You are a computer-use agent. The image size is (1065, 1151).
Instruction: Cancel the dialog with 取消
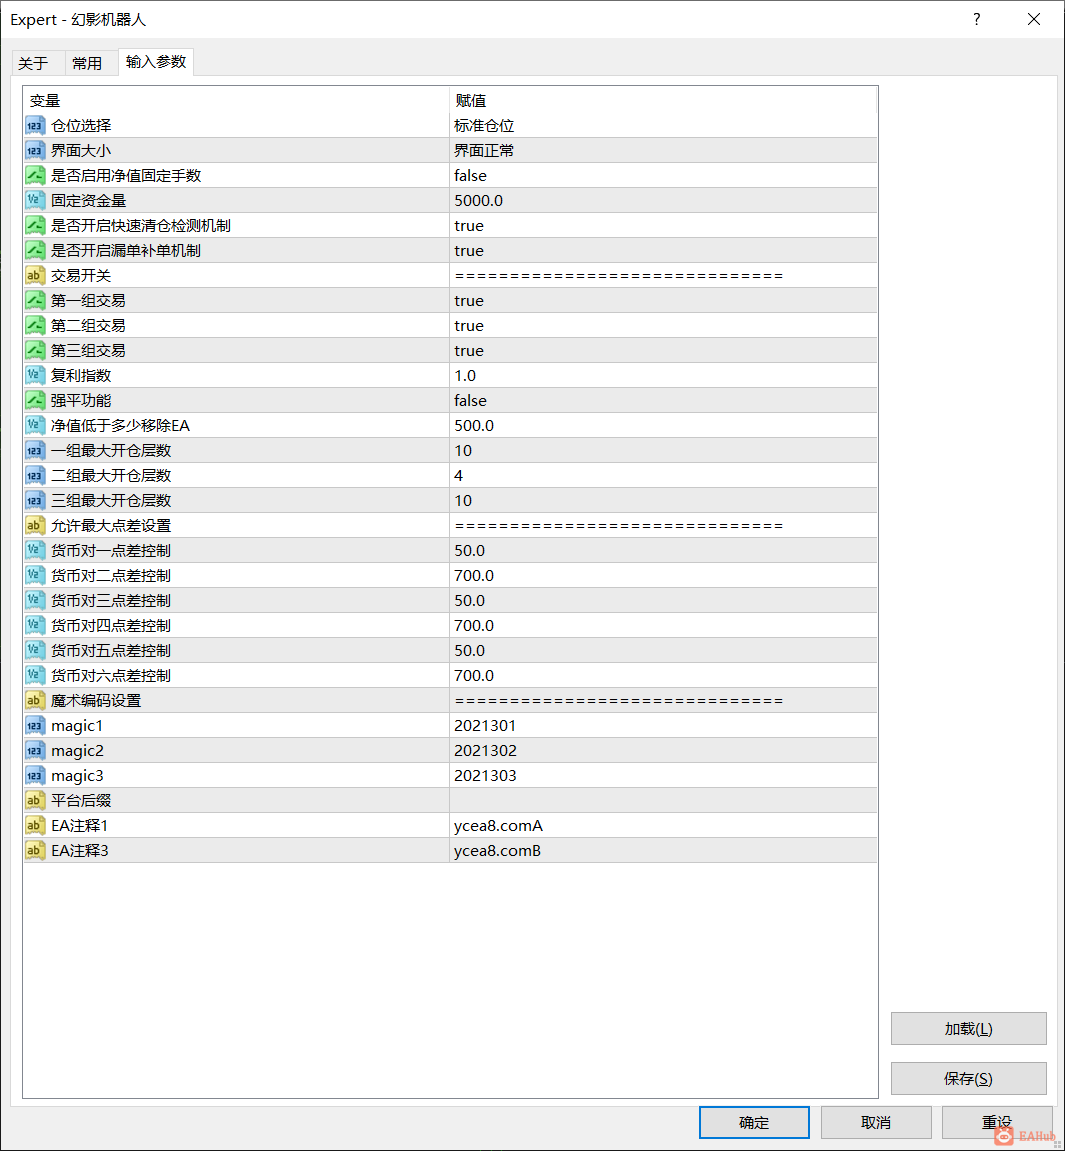876,1122
